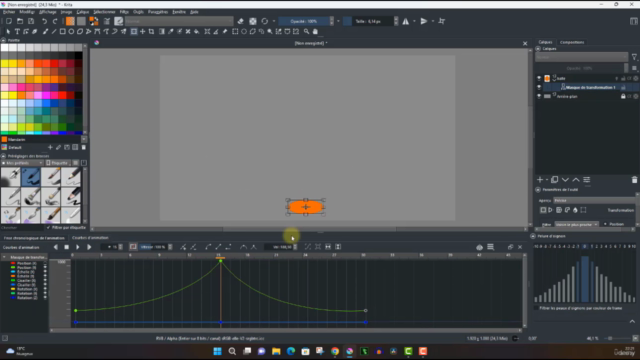This screenshot has width=640, height=360.
Task: Toggle preserve alpha checker icon
Action: click(x=253, y=21)
